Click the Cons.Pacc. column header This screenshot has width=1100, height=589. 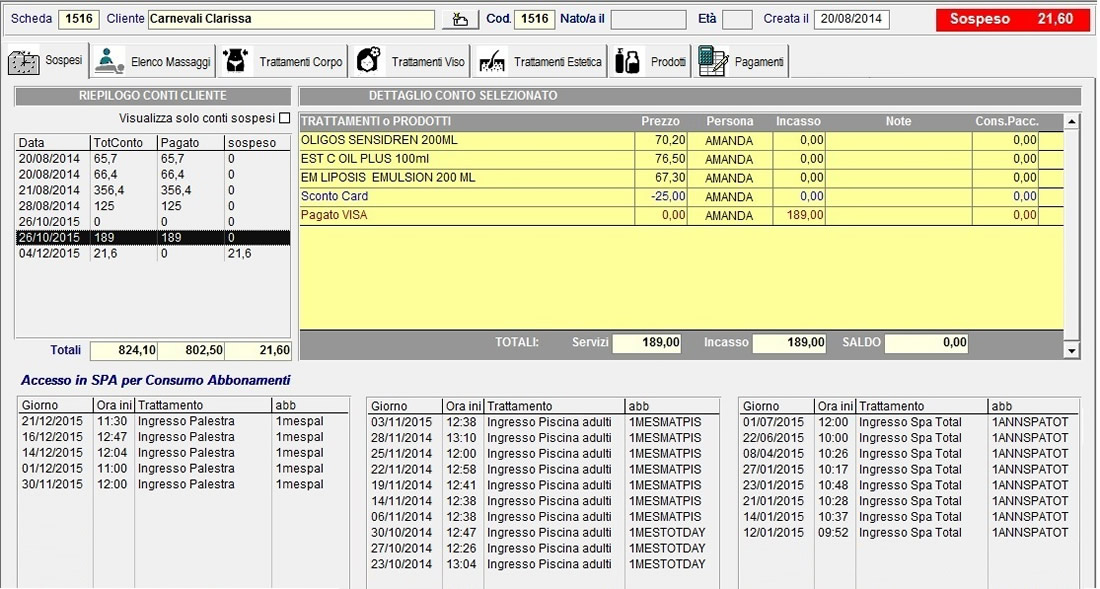tap(1007, 121)
